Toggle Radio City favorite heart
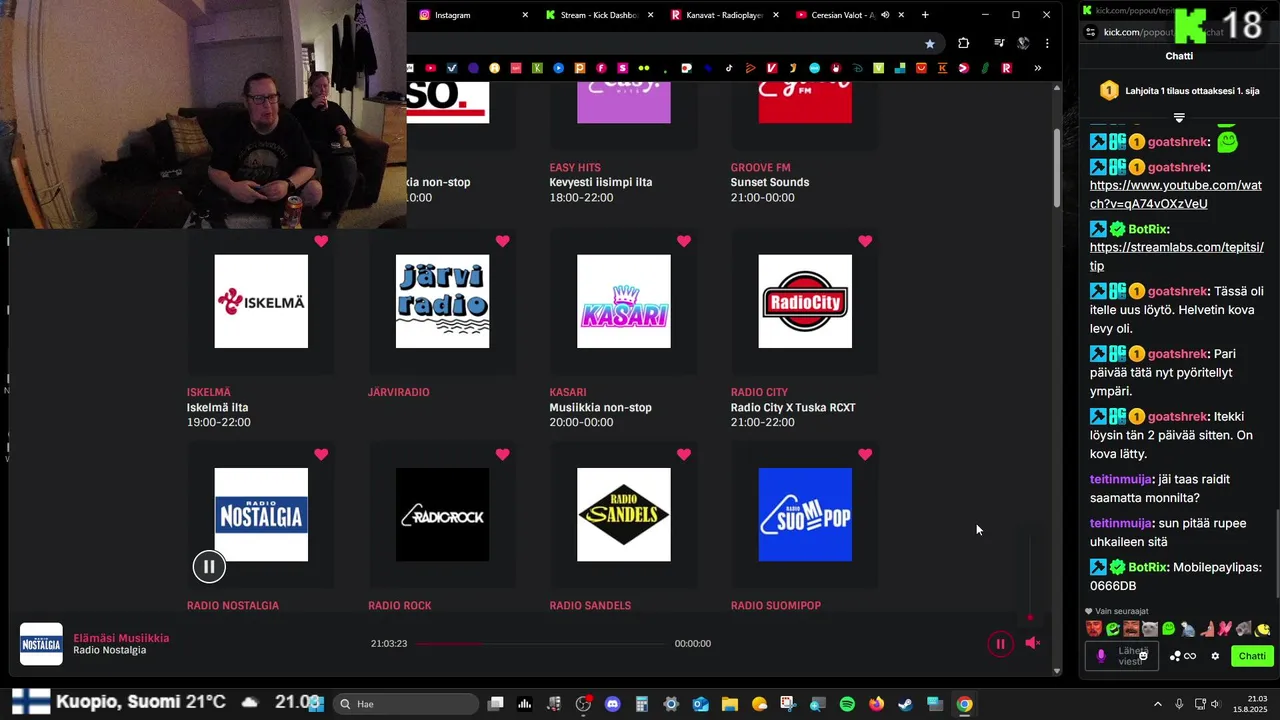 [865, 241]
